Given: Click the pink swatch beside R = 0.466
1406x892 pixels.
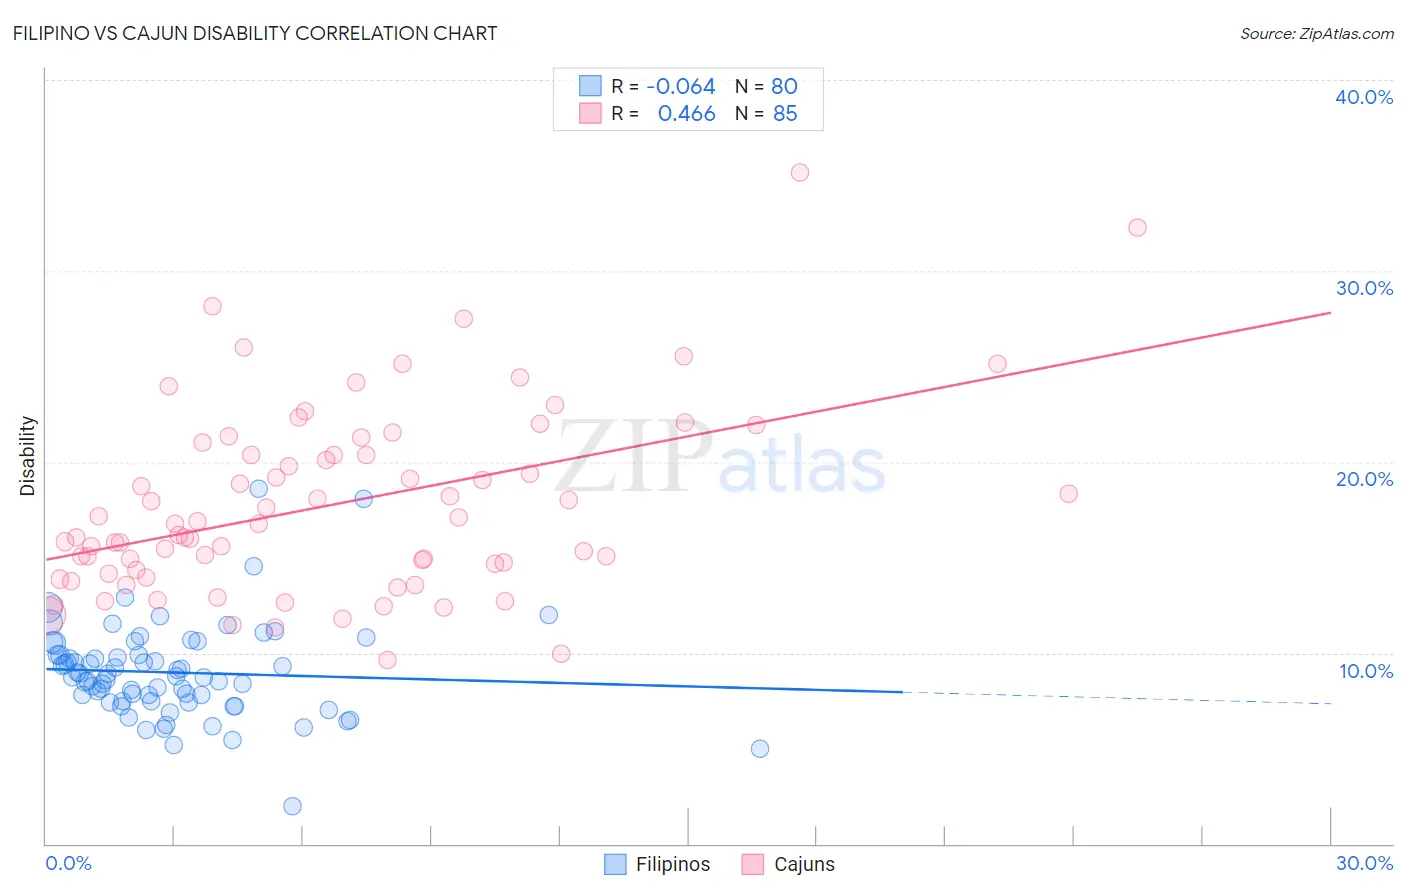Looking at the screenshot, I should point(591,113).
